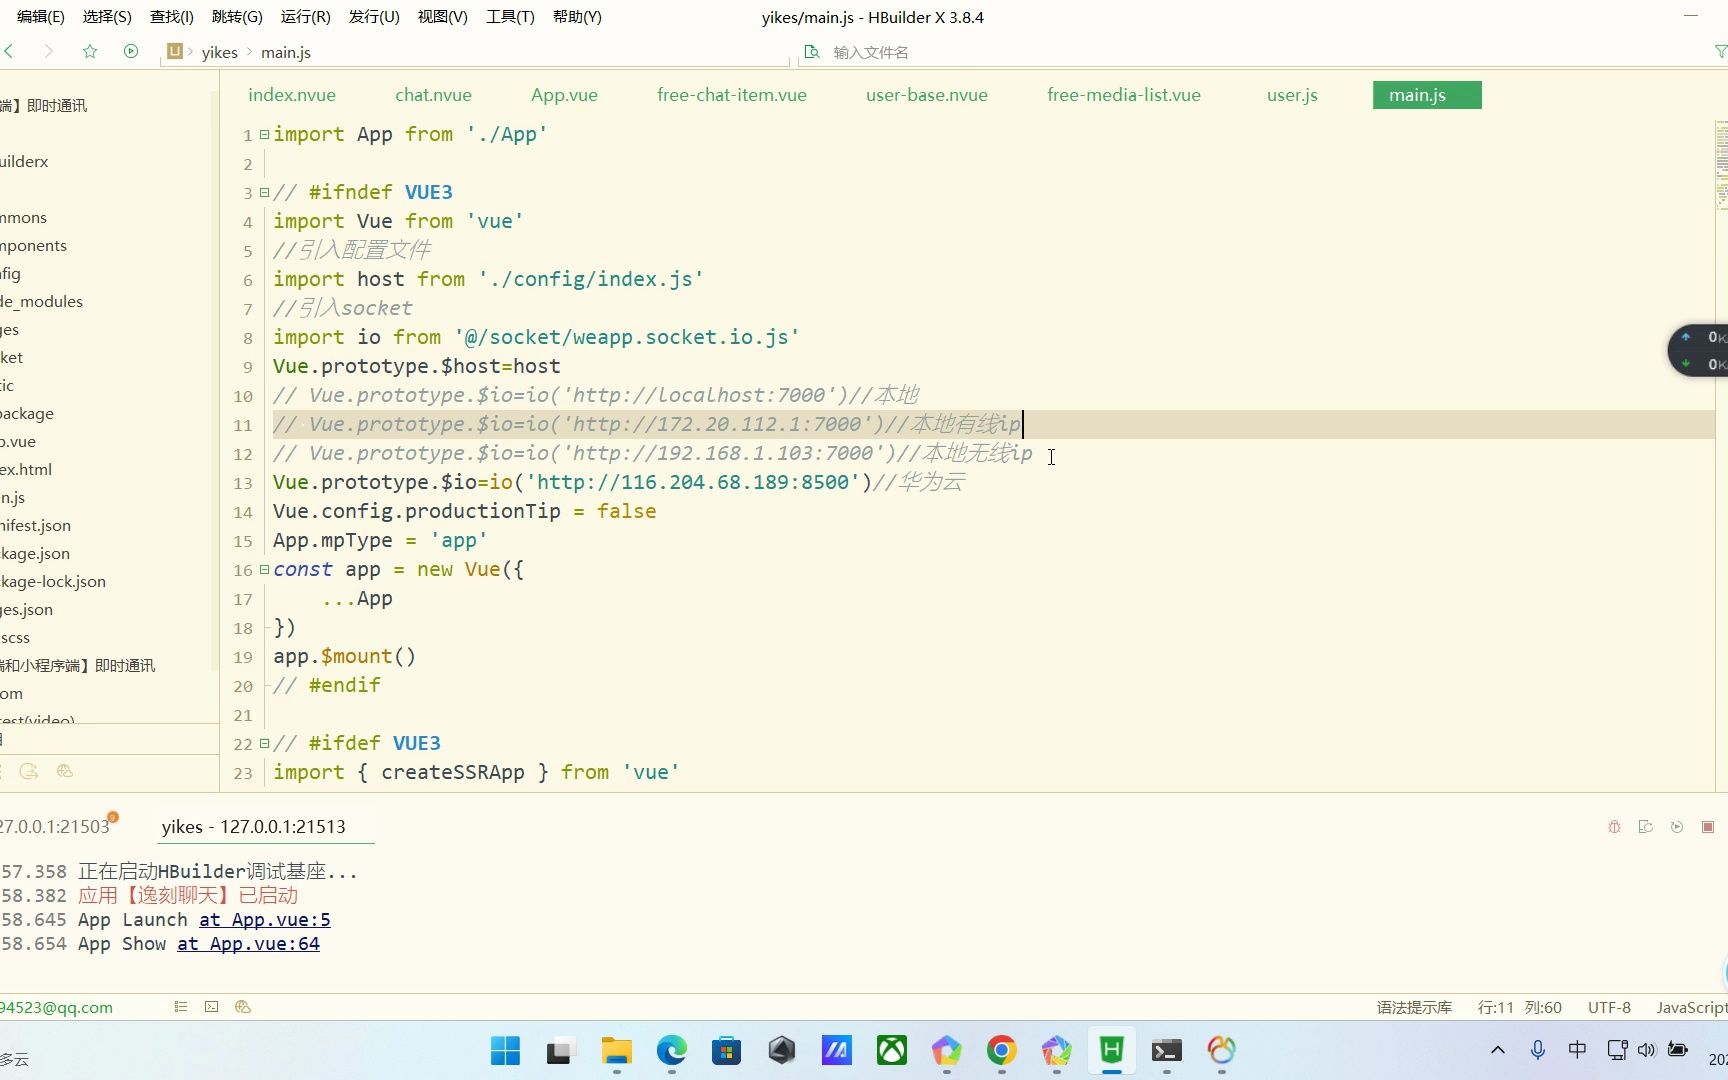The image size is (1728, 1080).
Task: Go forward with the toolbar forward arrow
Action: click(x=48, y=51)
